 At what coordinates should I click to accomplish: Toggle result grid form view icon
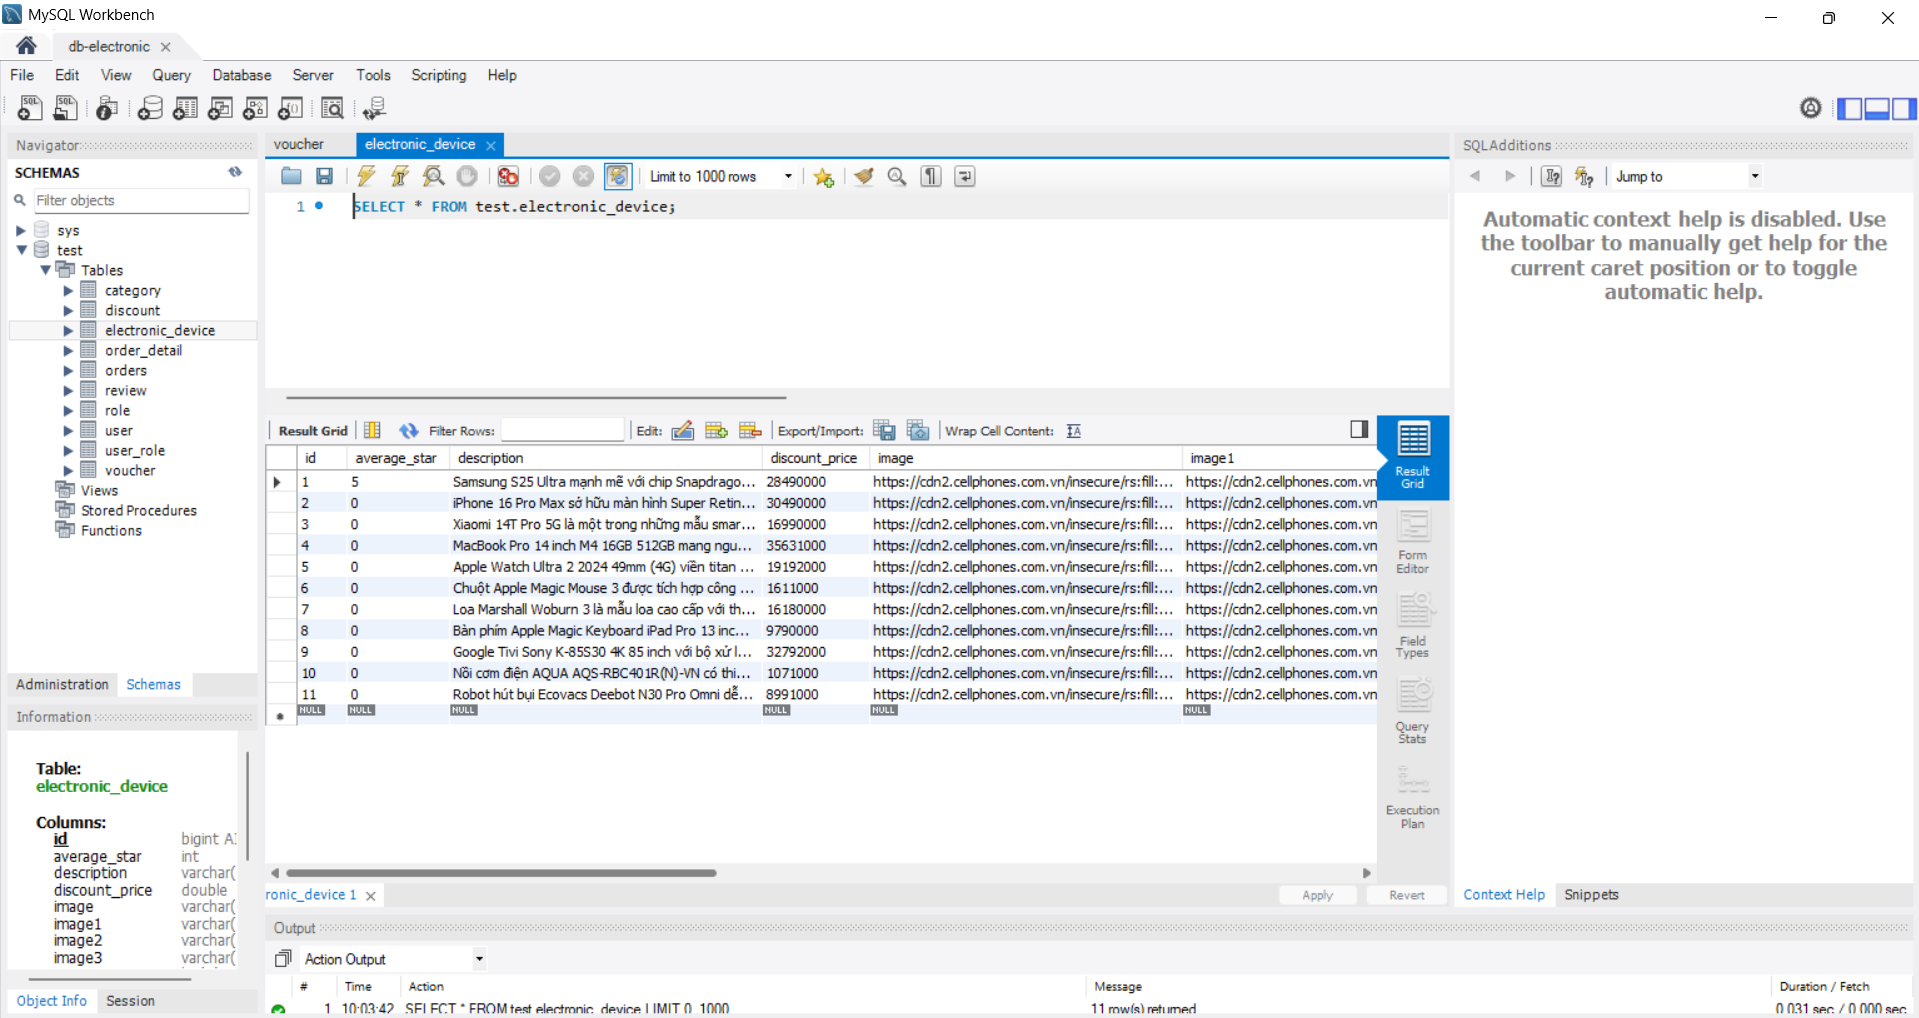tap(372, 430)
